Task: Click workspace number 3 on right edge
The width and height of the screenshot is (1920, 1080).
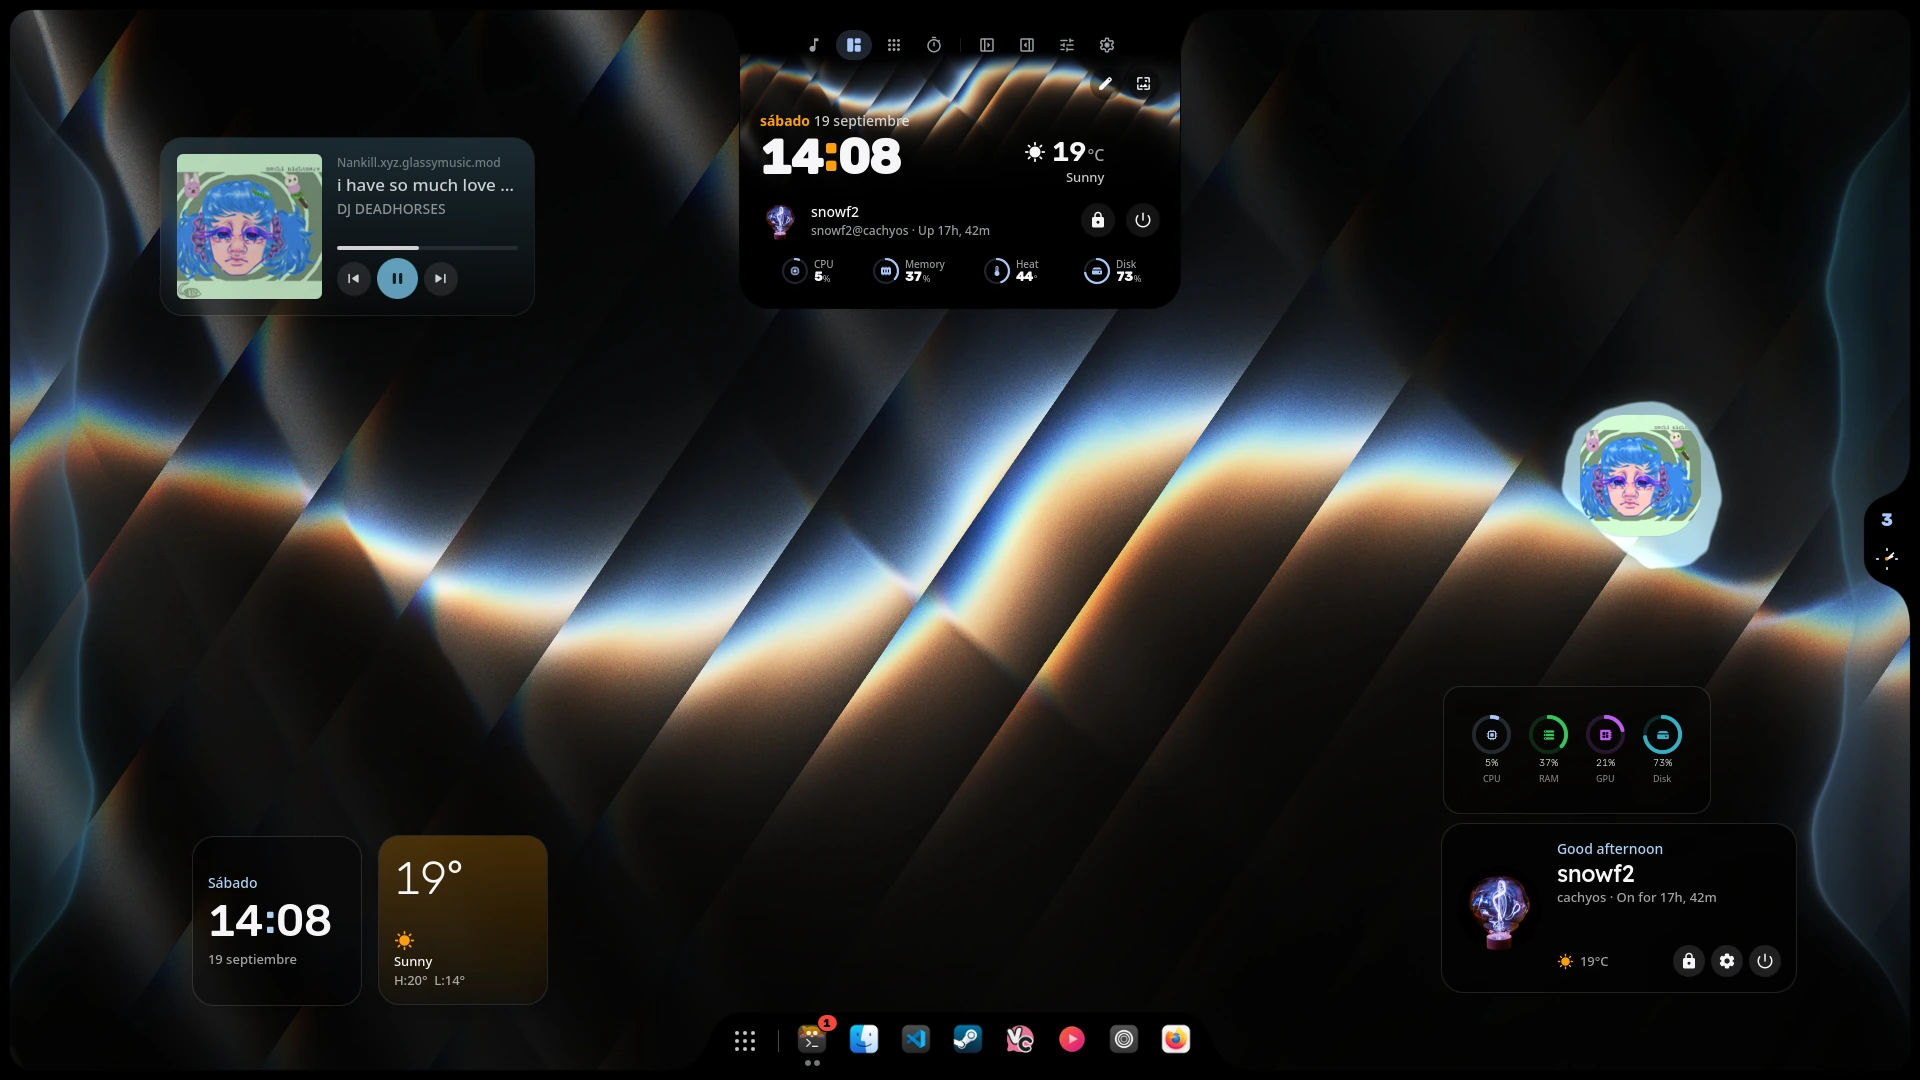Action: coord(1887,520)
